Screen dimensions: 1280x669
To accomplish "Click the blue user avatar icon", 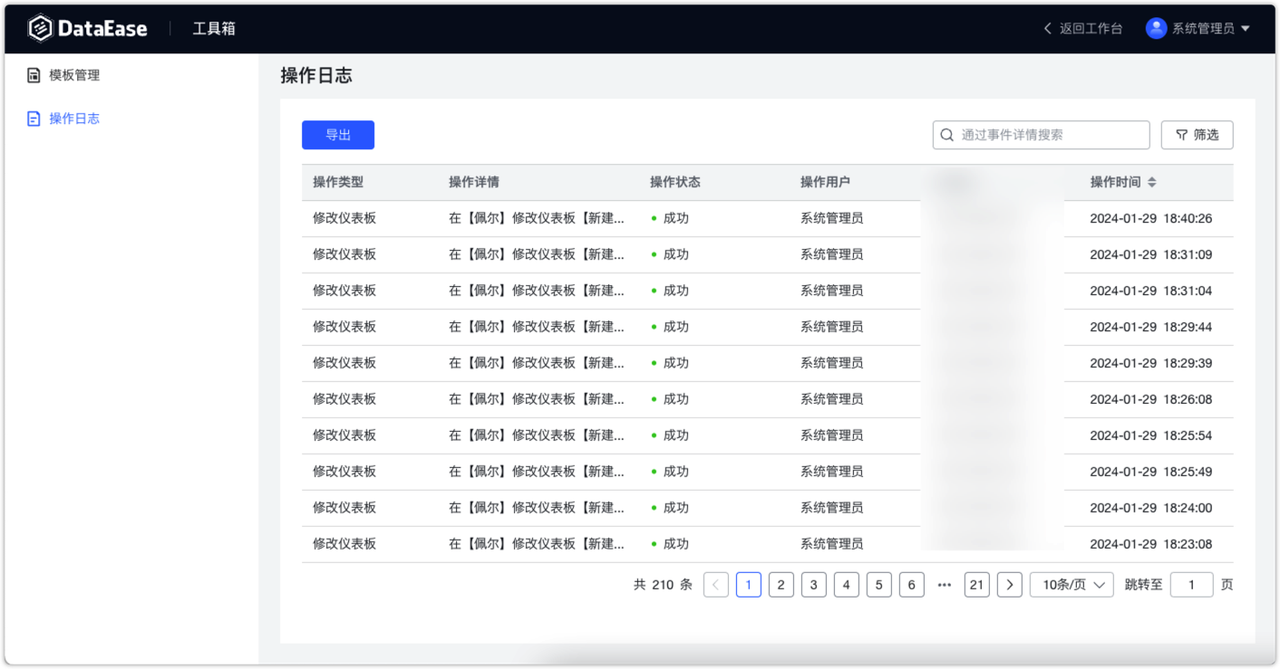I will [x=1157, y=28].
